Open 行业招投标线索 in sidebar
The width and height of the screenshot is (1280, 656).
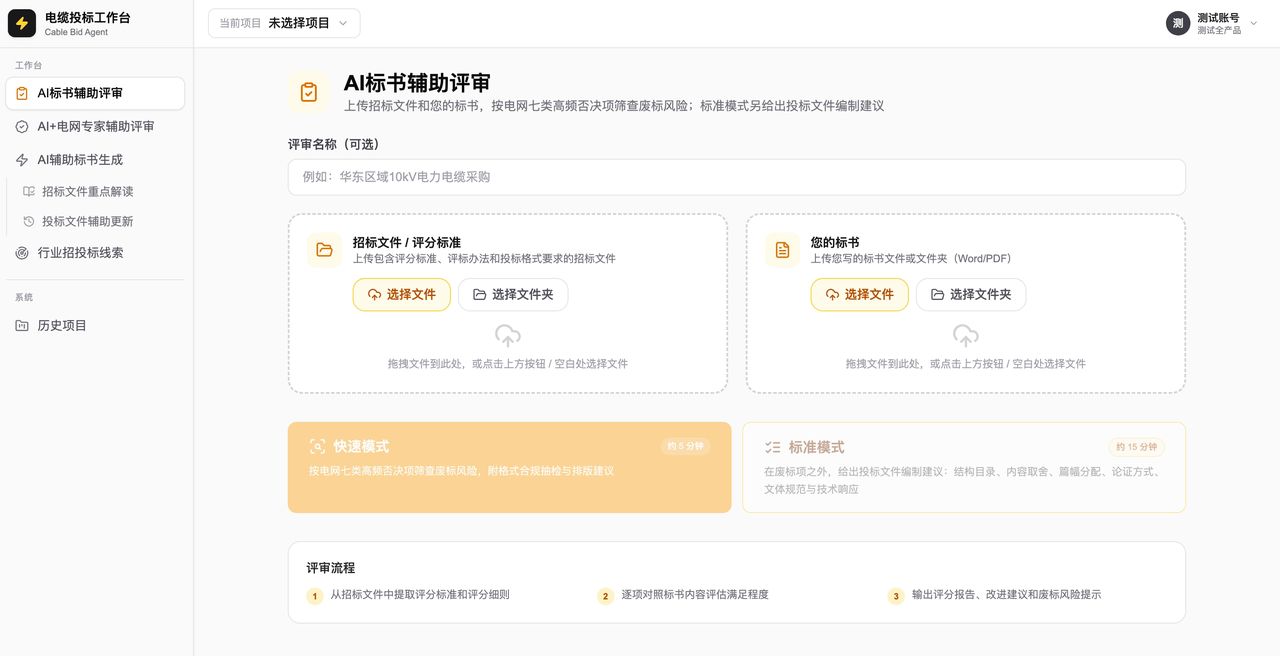pyautogui.click(x=95, y=253)
